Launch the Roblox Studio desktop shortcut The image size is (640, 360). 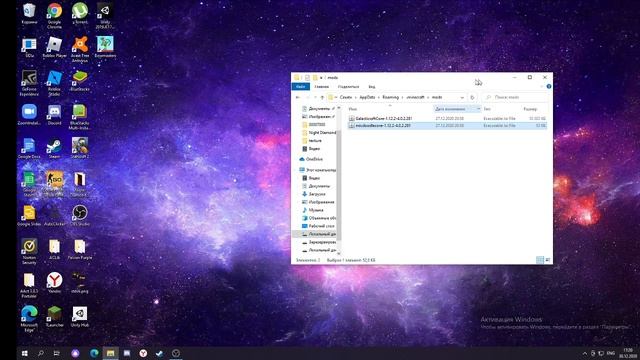54,83
